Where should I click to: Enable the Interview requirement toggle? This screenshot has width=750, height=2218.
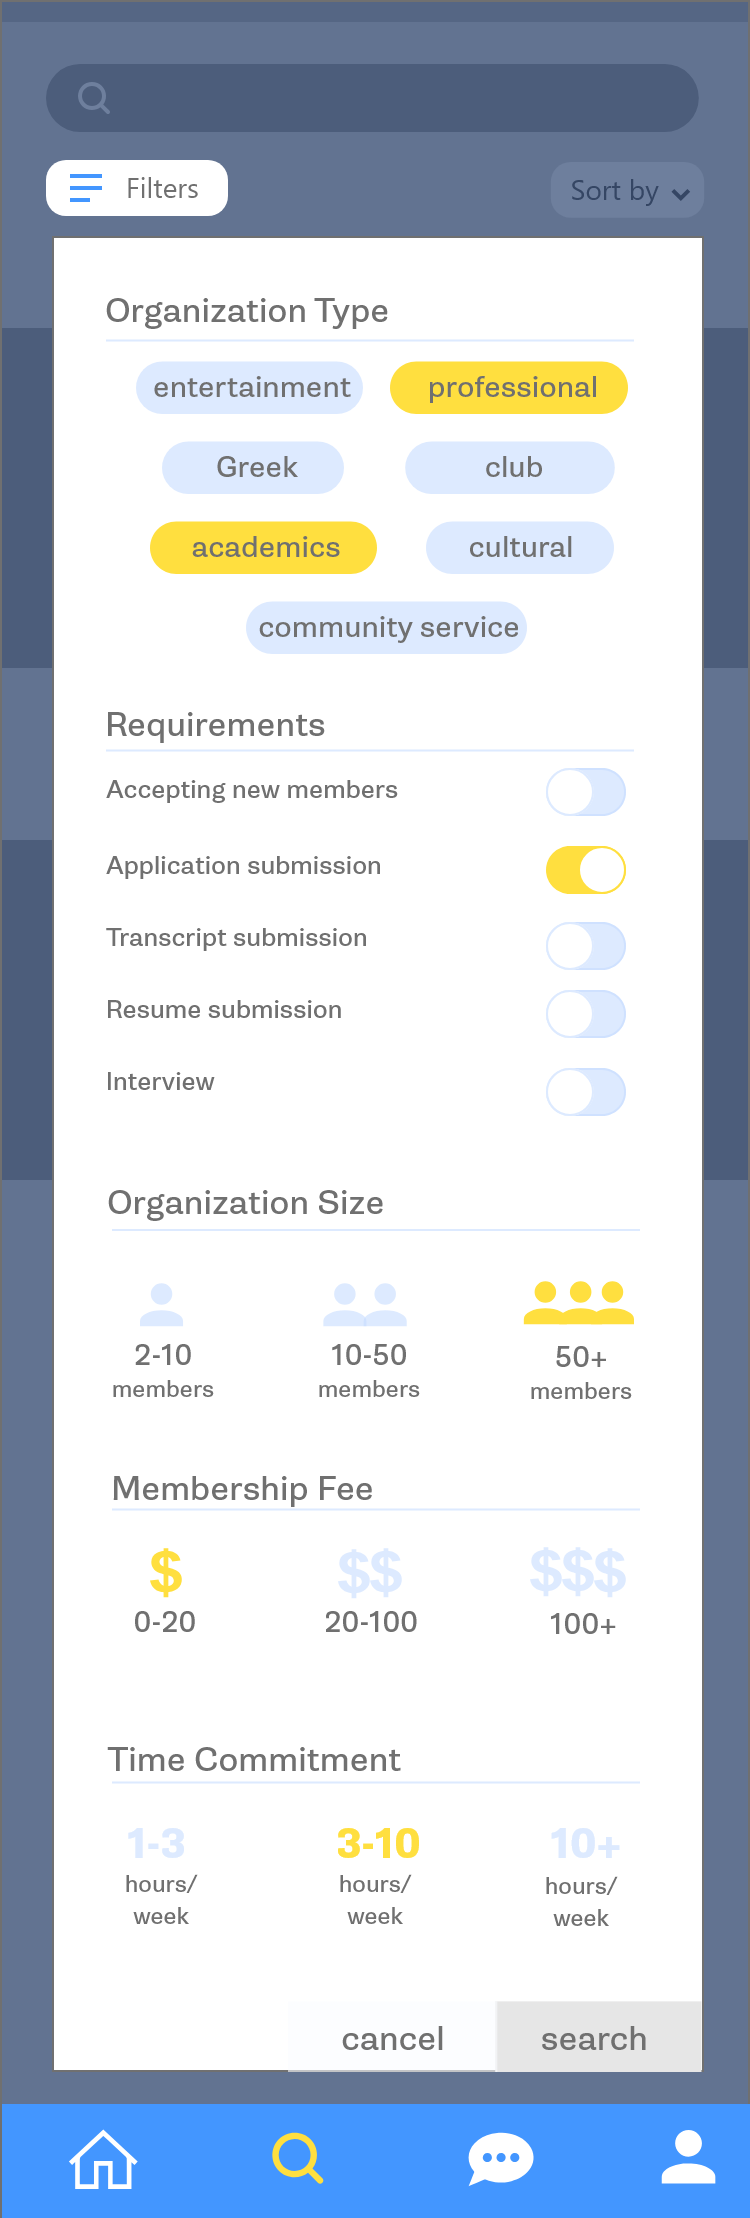[x=586, y=1092]
